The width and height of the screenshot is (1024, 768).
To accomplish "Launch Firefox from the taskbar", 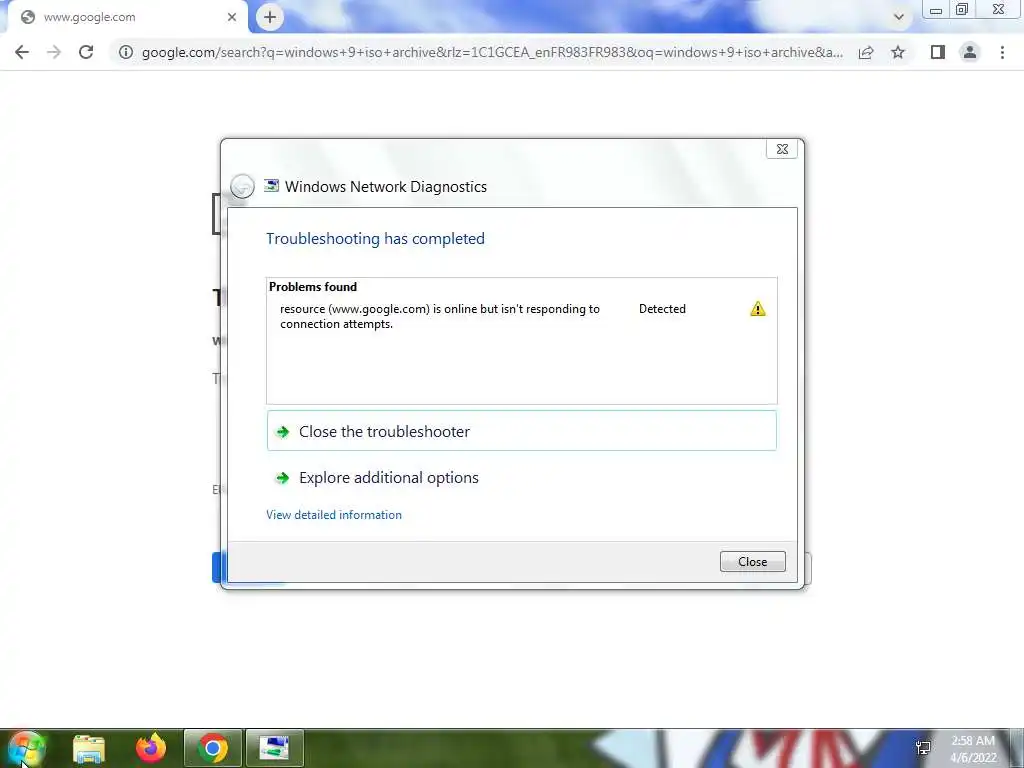I will pos(151,748).
